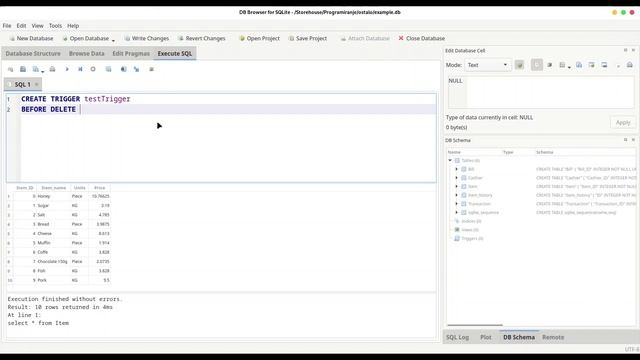Viewport: 640px width, 360px height.
Task: Close the SQL 1 tab
Action: 36,84
